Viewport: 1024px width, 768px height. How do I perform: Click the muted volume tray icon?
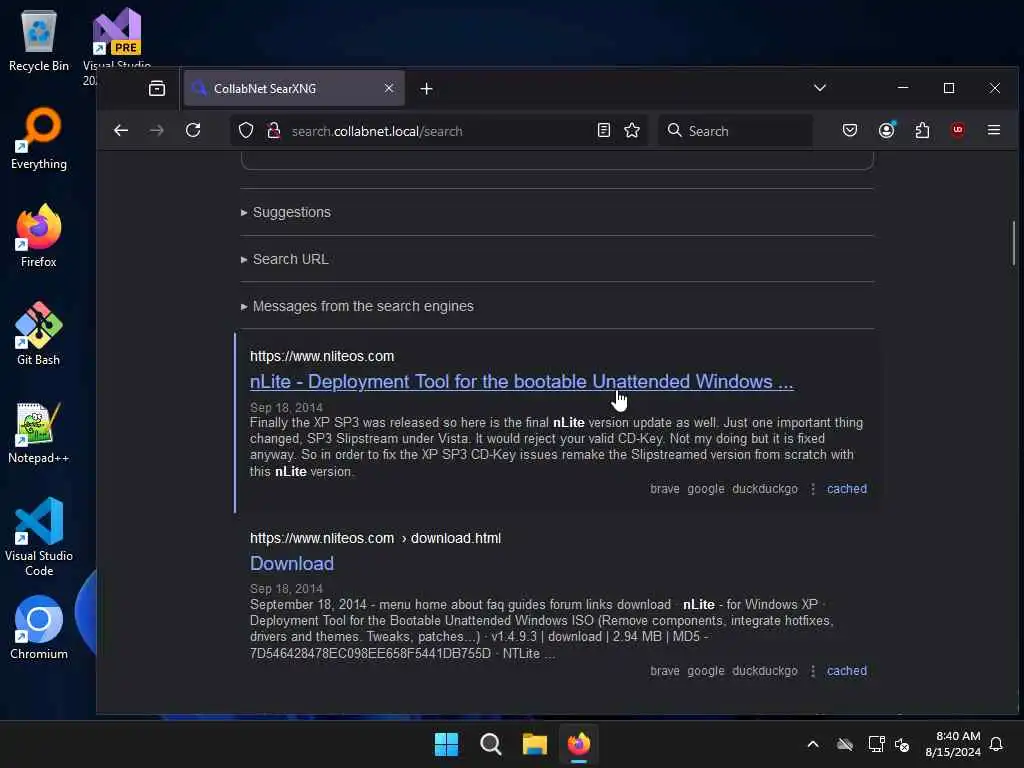tap(902, 744)
